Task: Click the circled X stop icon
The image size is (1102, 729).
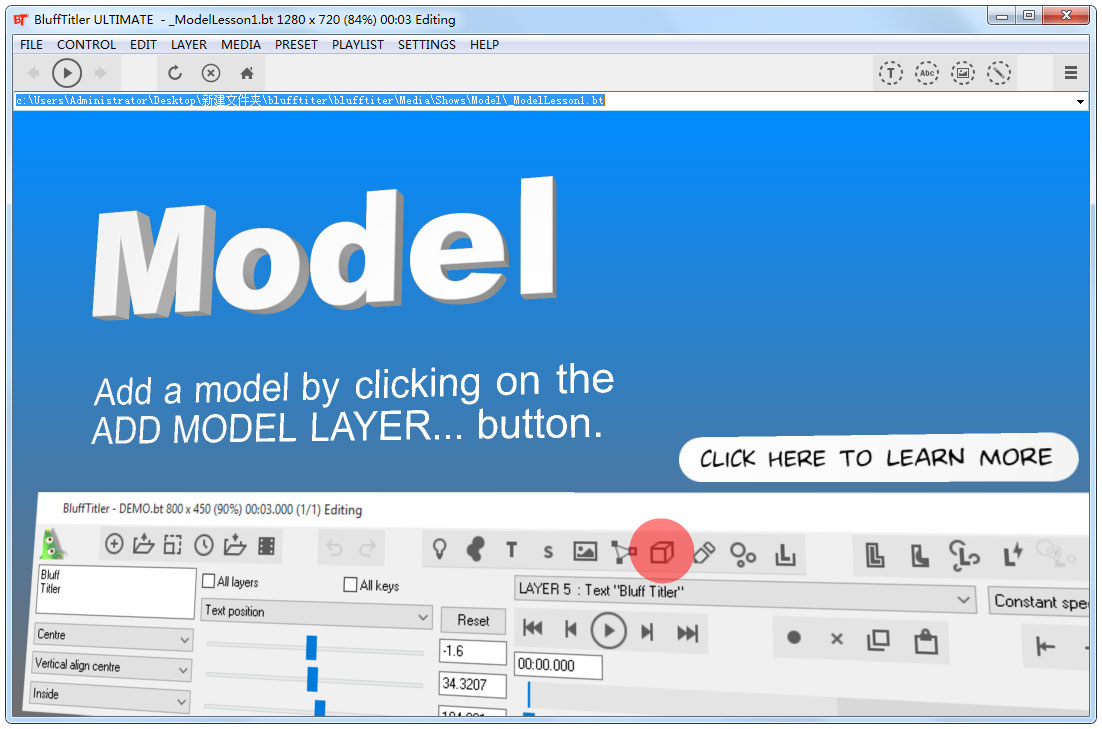Action: (x=211, y=73)
